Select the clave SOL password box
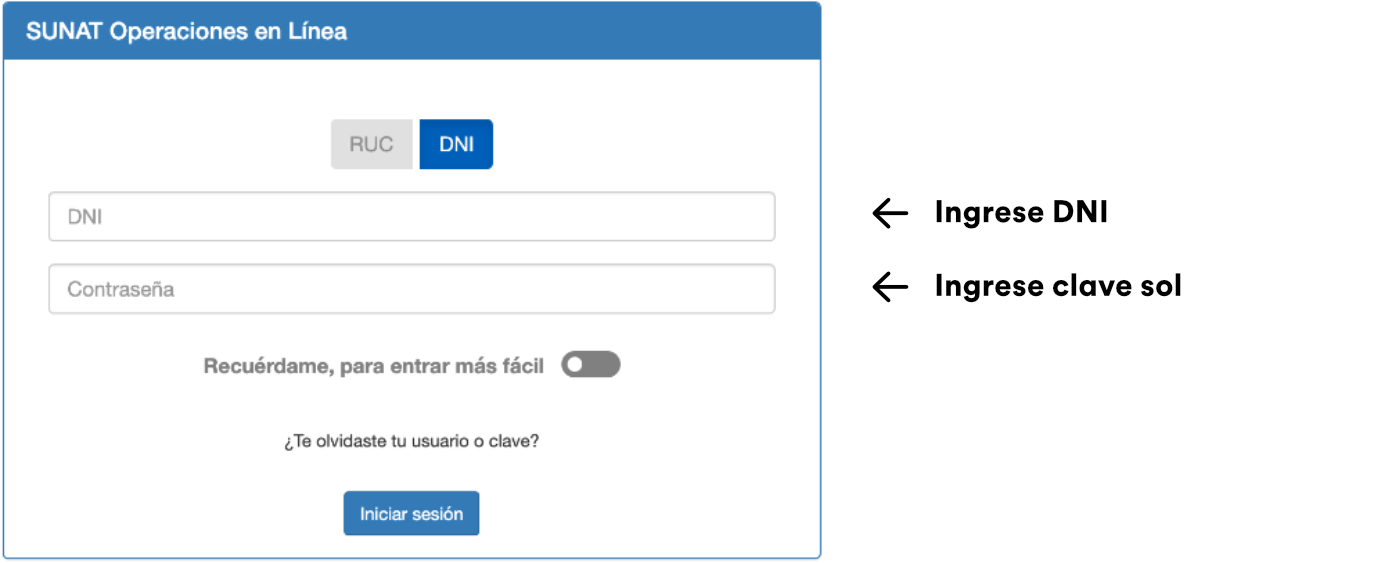This screenshot has height=563, width=1398. pyautogui.click(x=411, y=289)
